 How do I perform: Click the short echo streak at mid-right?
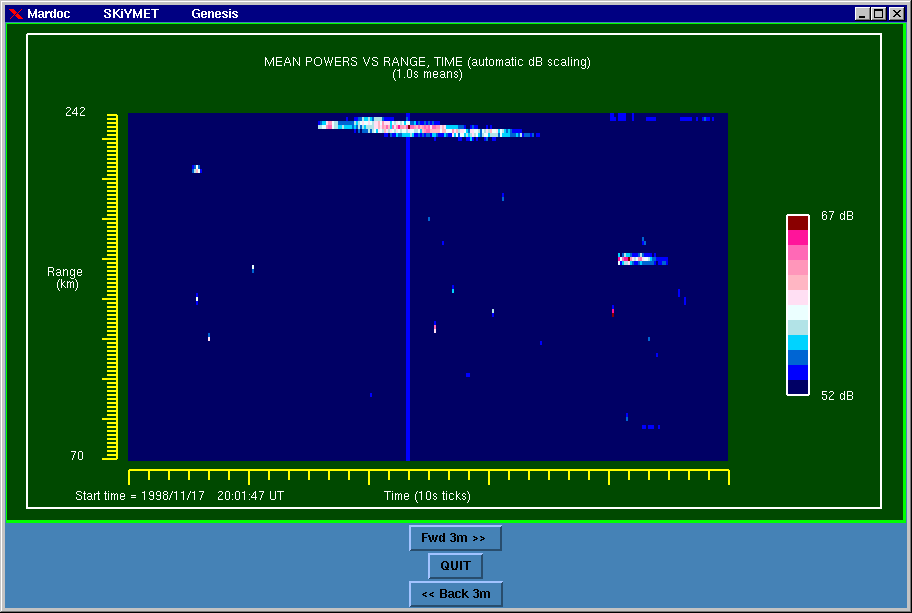pyautogui.click(x=640, y=260)
